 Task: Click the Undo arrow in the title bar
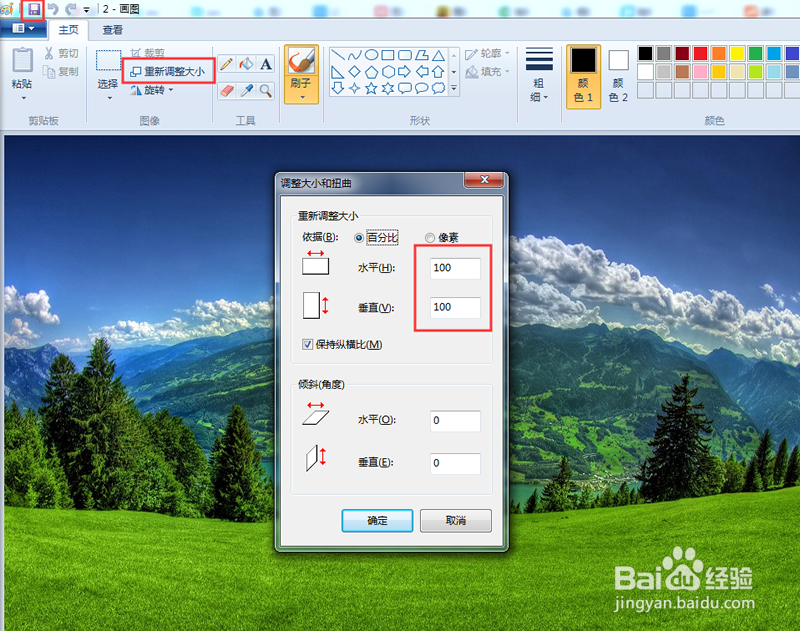click(x=53, y=9)
